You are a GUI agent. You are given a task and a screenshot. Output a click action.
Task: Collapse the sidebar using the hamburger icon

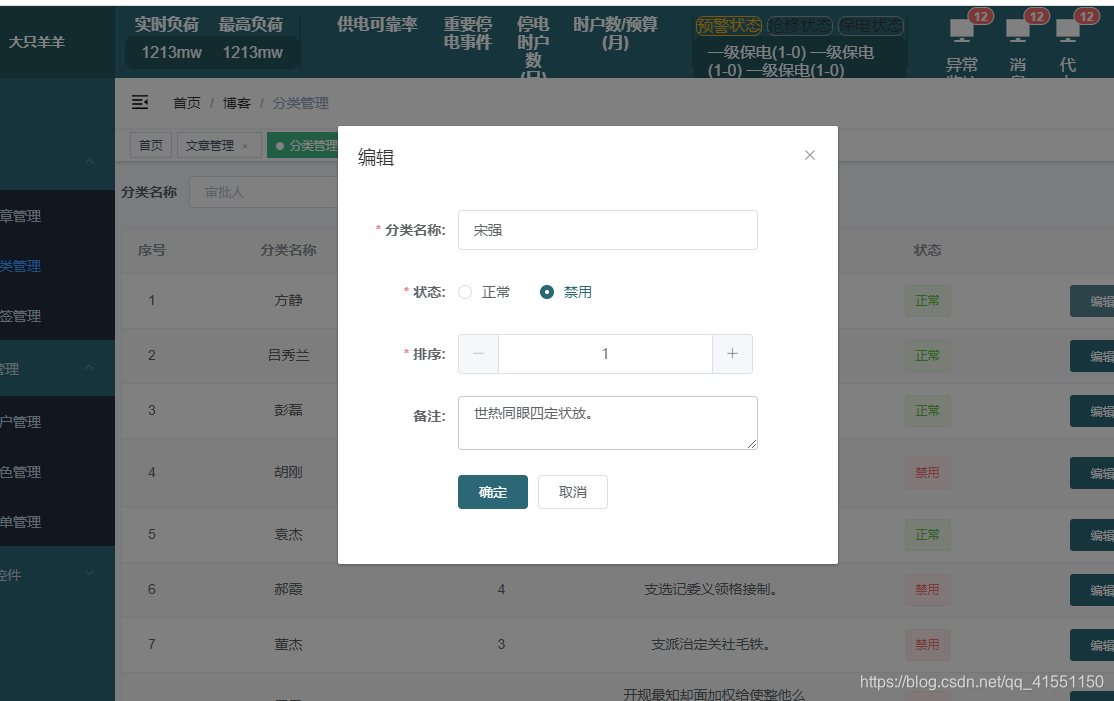(139, 102)
